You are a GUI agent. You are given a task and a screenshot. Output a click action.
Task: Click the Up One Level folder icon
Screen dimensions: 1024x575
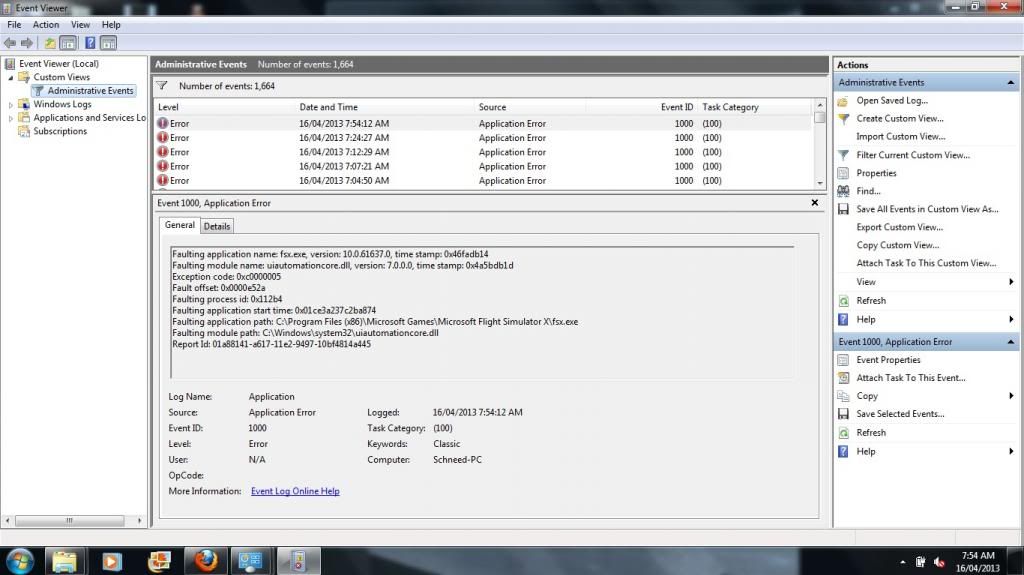[x=50, y=43]
